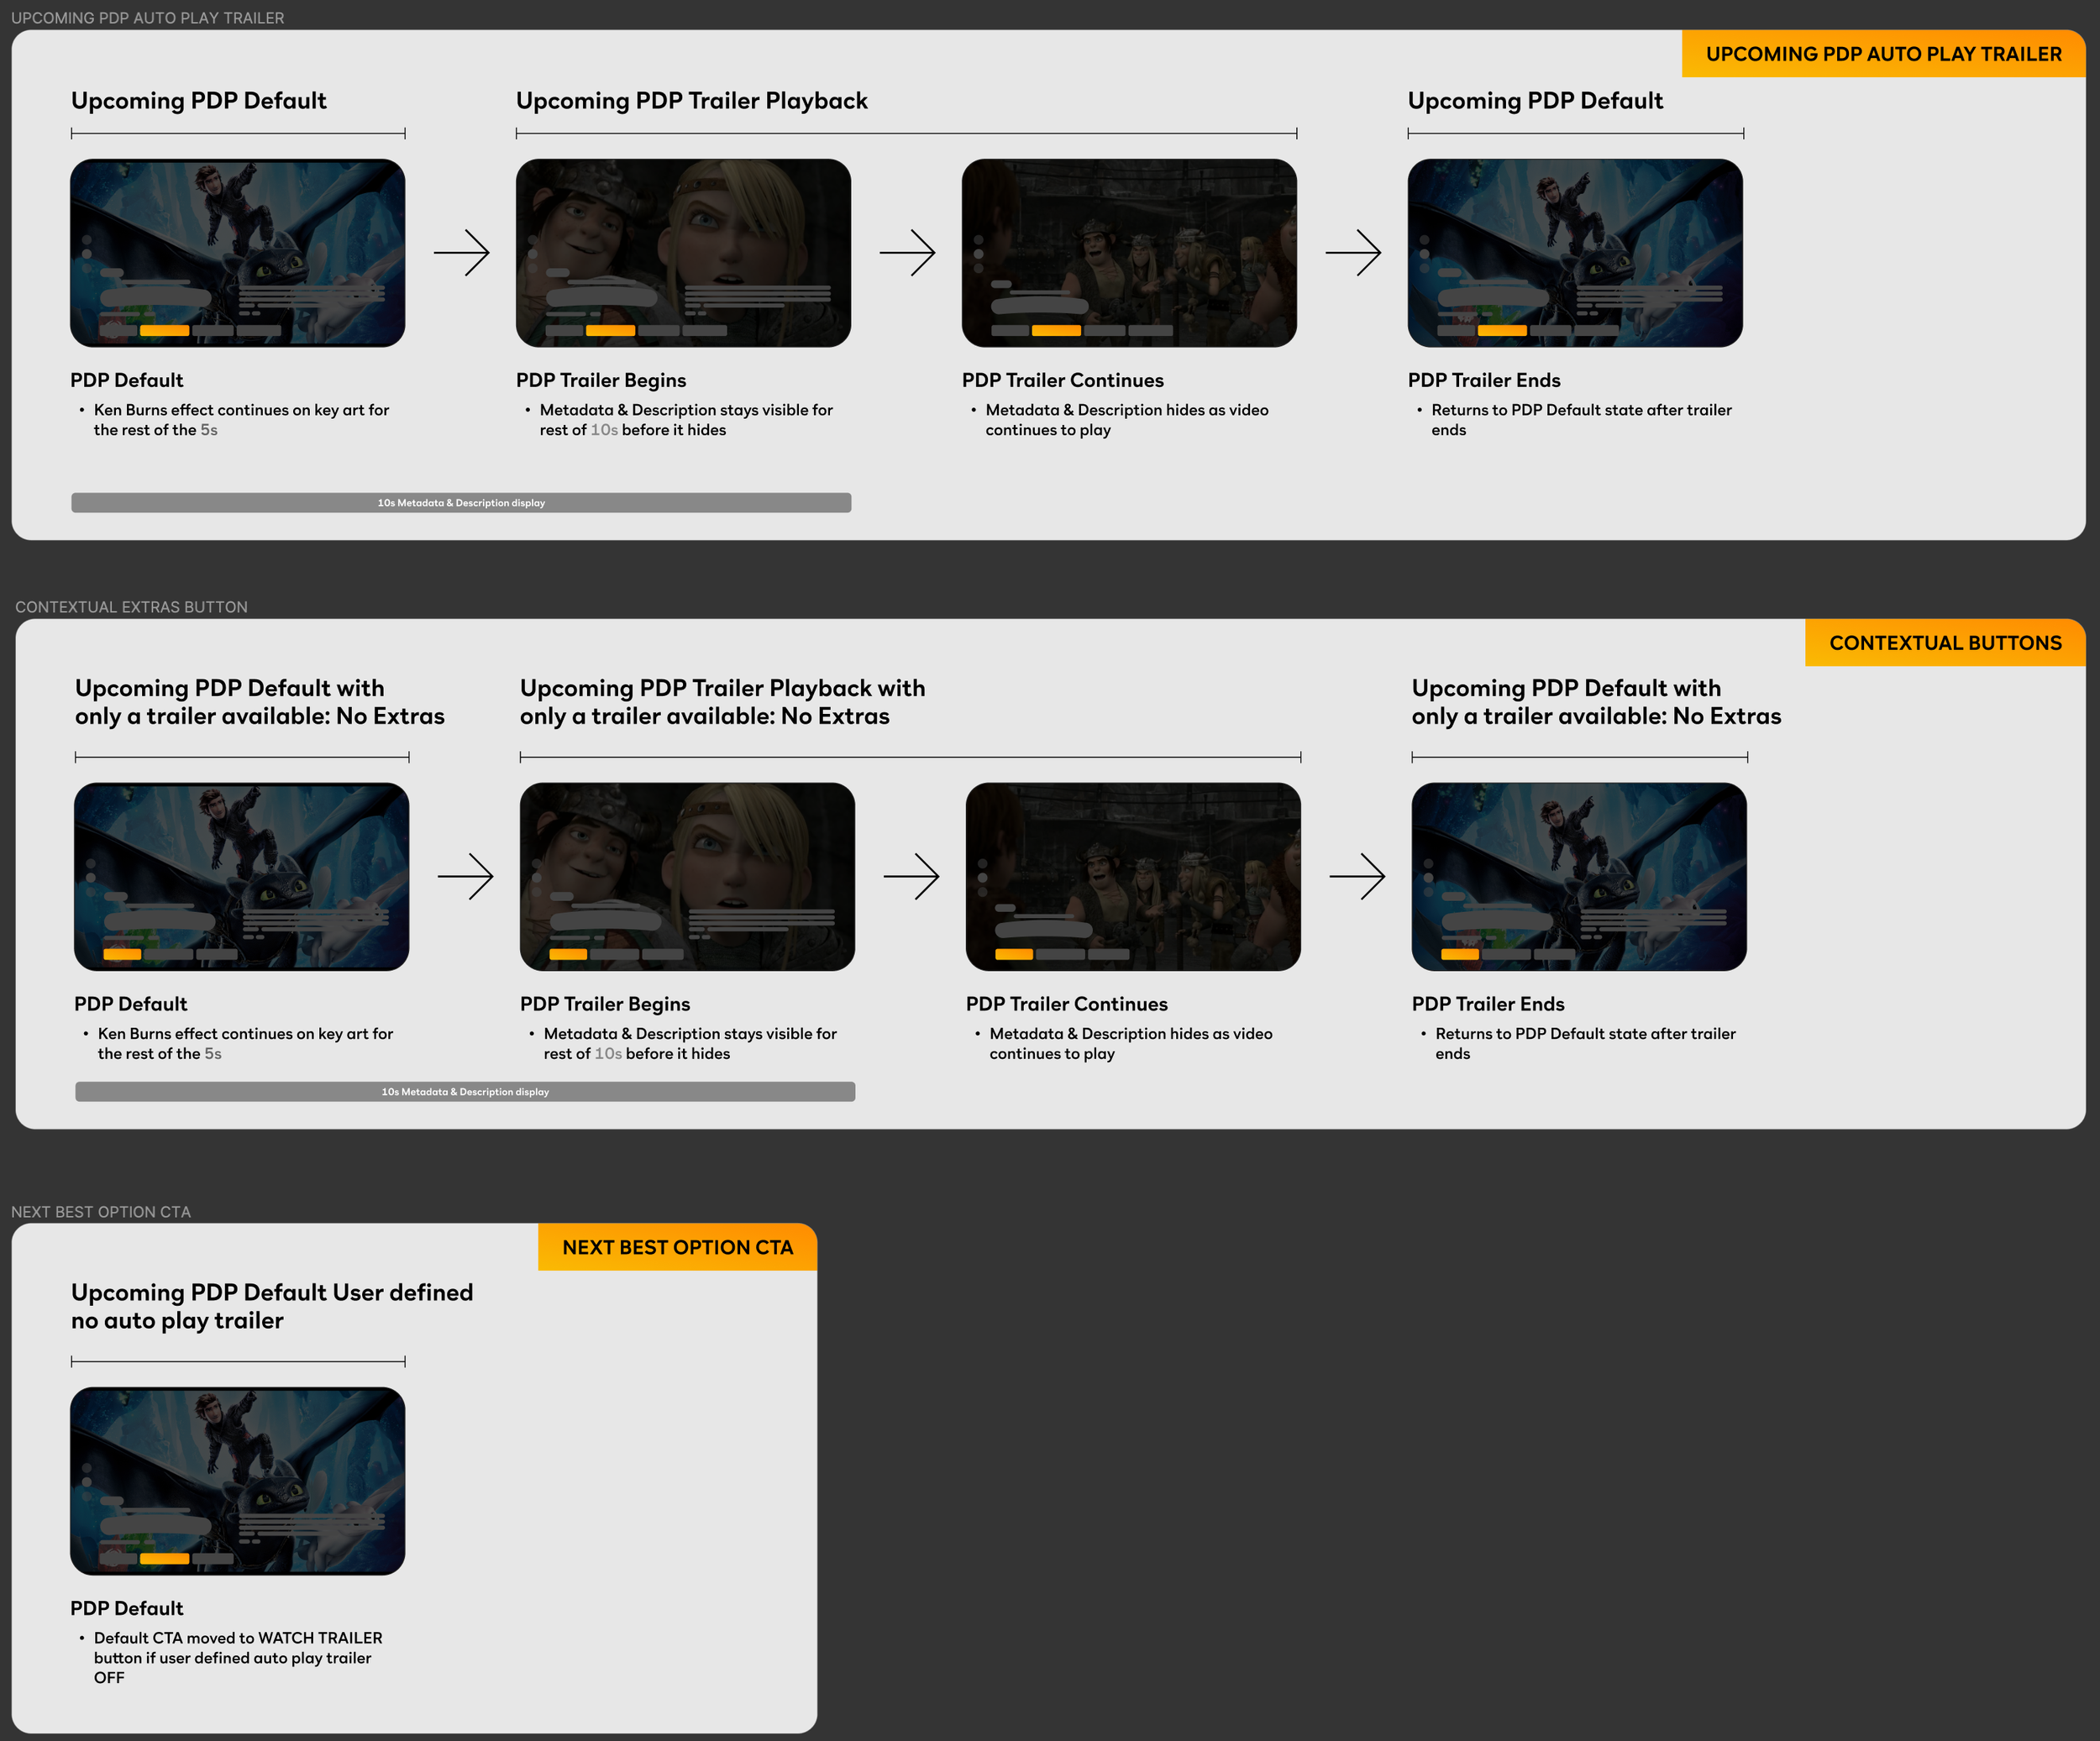The width and height of the screenshot is (2100, 1741).
Task: Select gray UPCOMING PDP AUTO PLAY TRAILER frame label
Action: (x=147, y=18)
